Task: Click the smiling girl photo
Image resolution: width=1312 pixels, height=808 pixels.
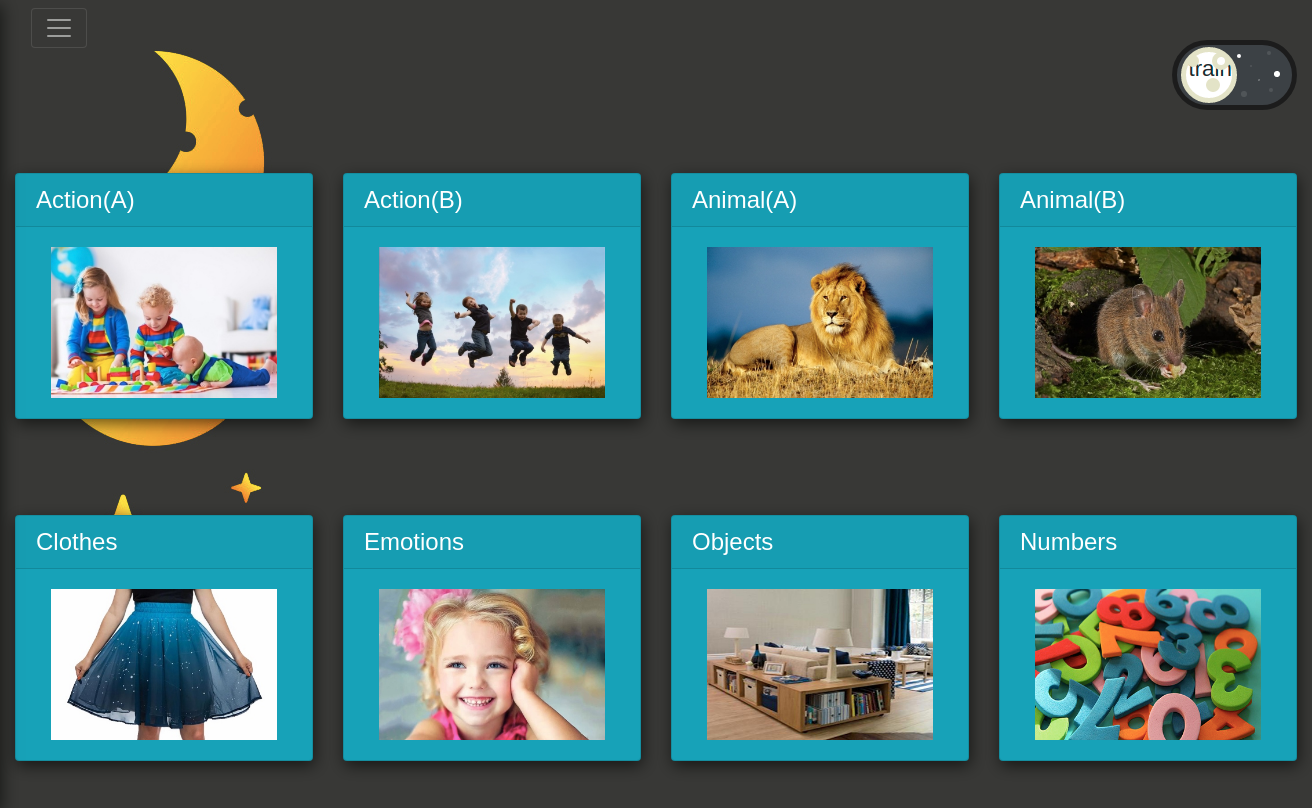Action: point(492,664)
